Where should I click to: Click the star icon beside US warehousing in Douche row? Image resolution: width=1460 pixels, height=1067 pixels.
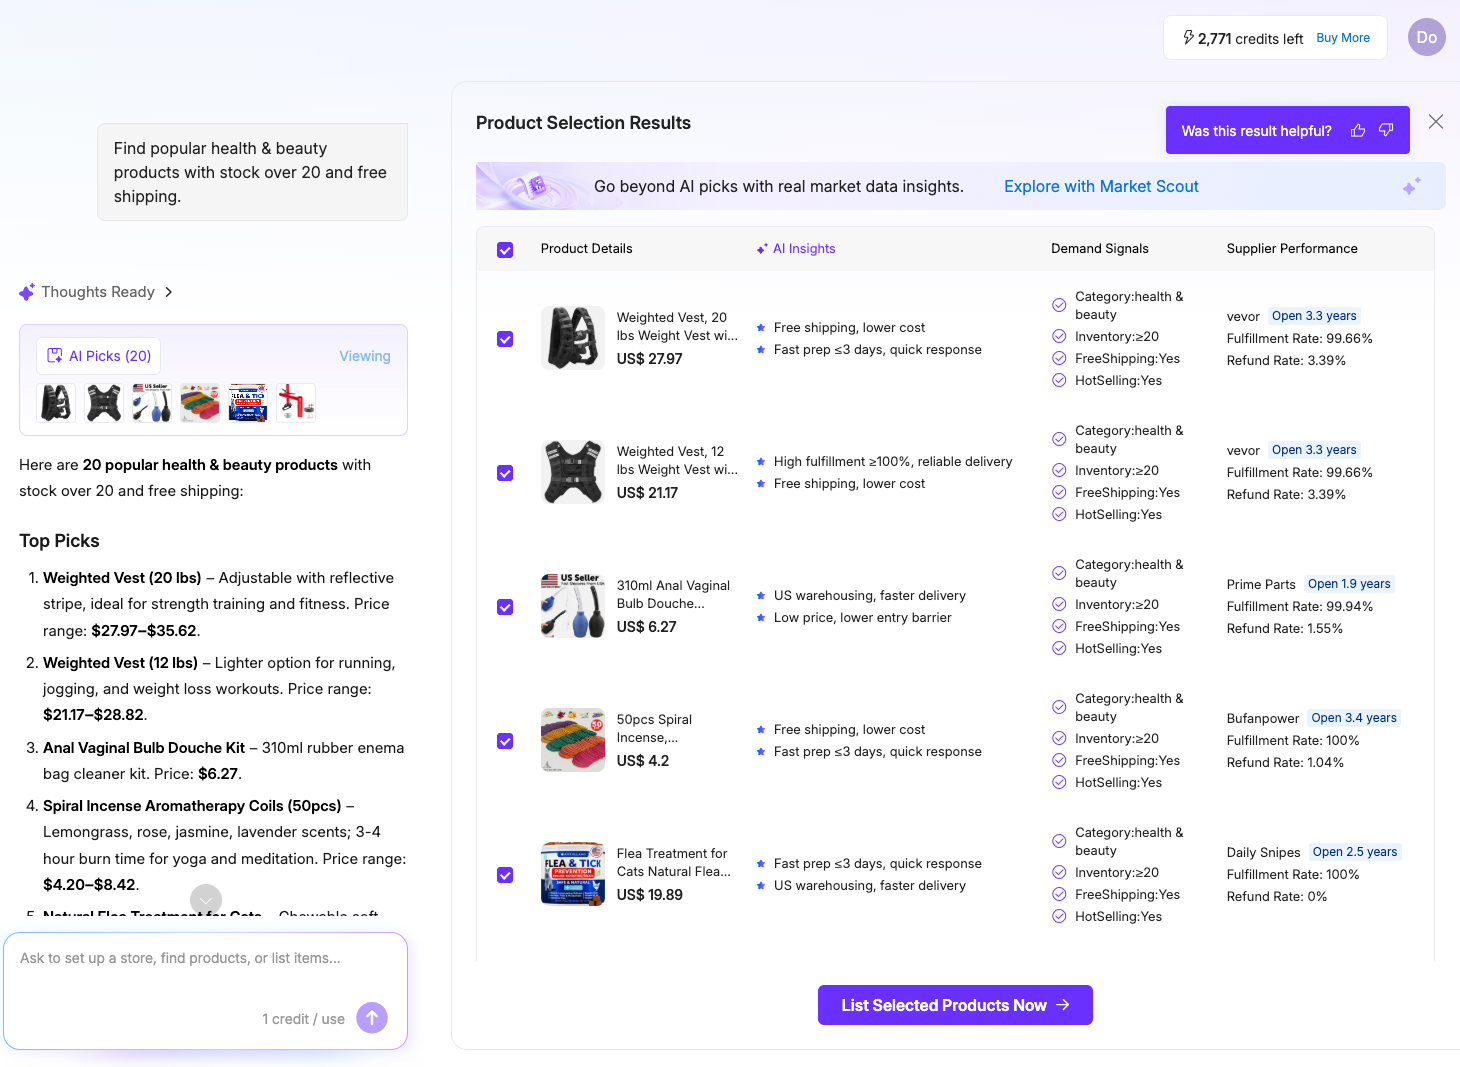[x=761, y=596]
